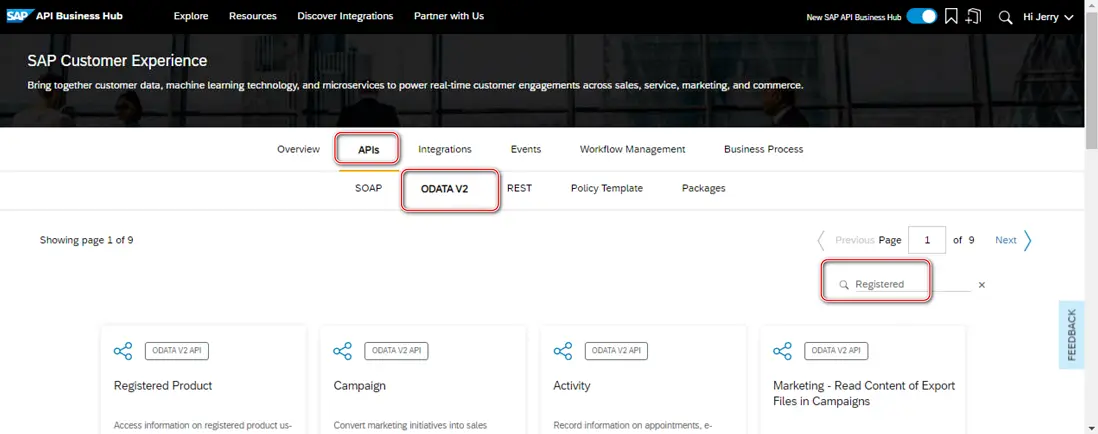Screen dimensions: 1098x434
Task: Click the share icon on Activity card
Action: pyautogui.click(x=563, y=351)
